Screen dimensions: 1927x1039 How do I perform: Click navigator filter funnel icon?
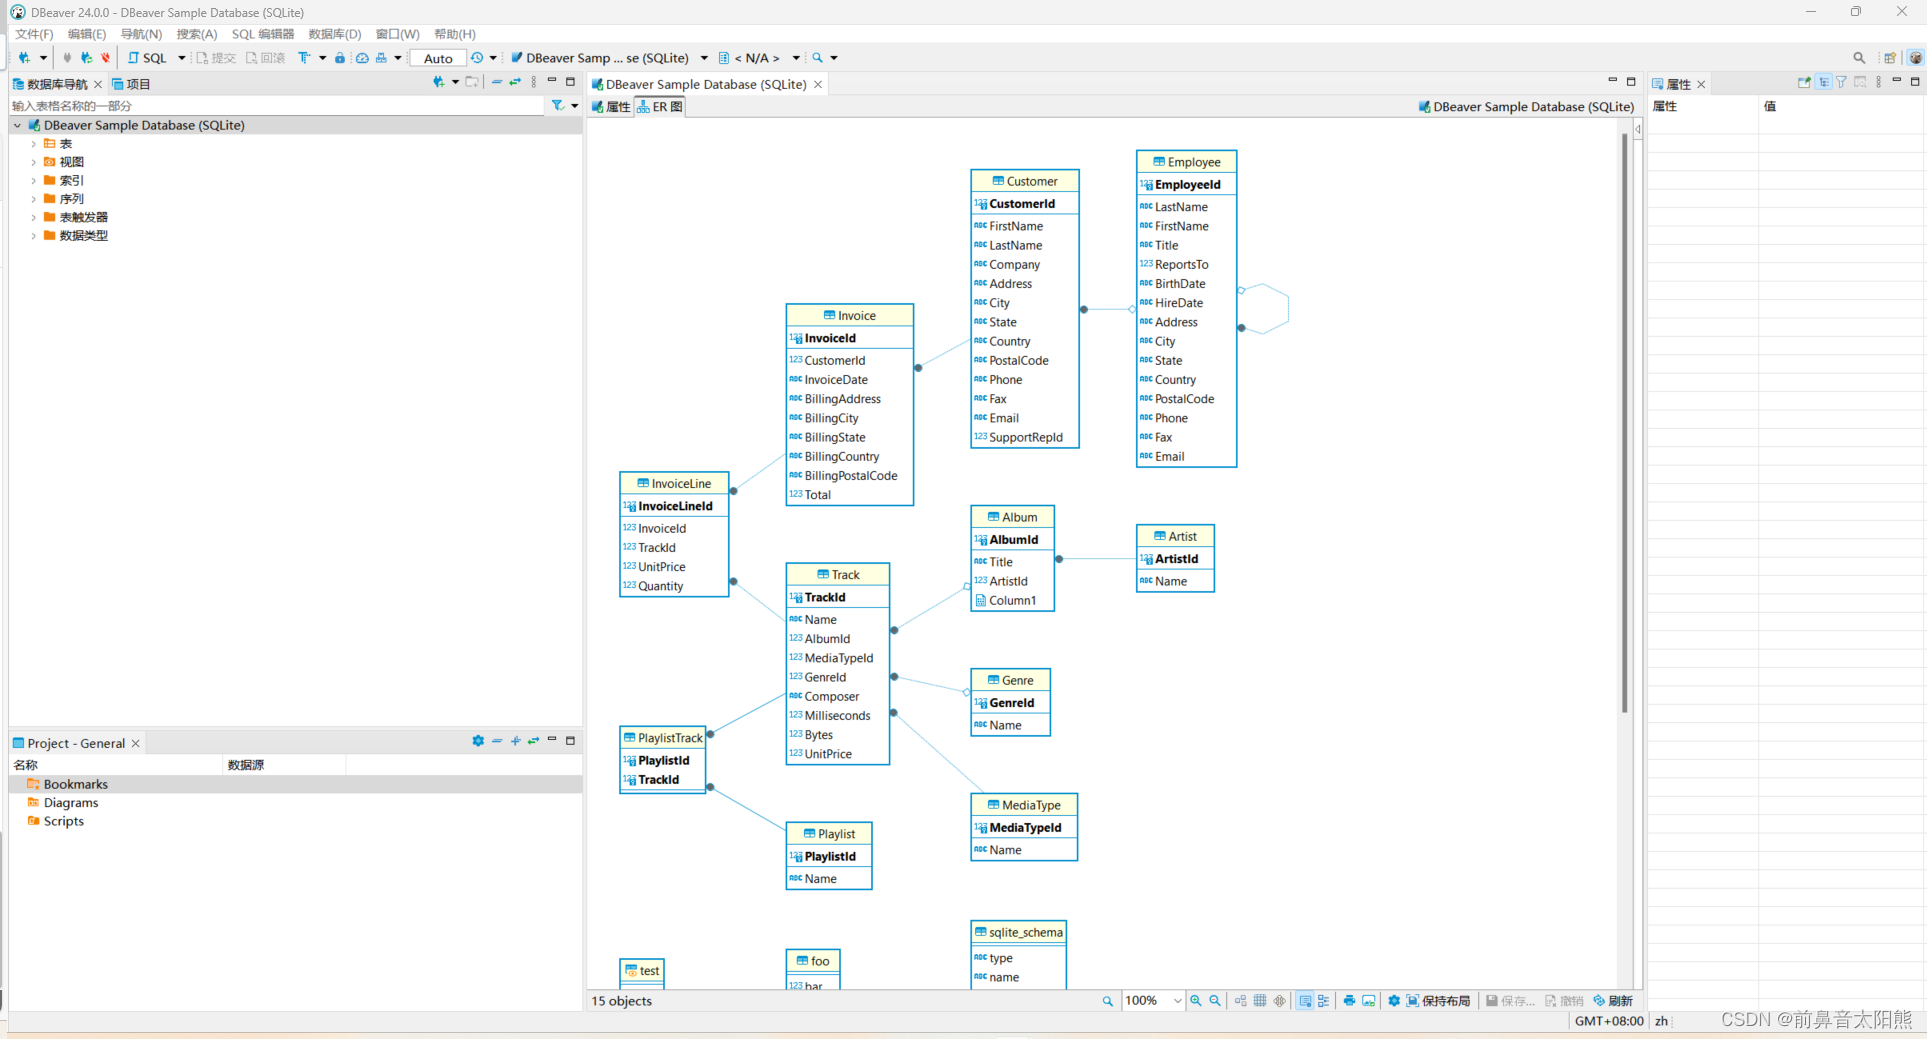[x=558, y=105]
